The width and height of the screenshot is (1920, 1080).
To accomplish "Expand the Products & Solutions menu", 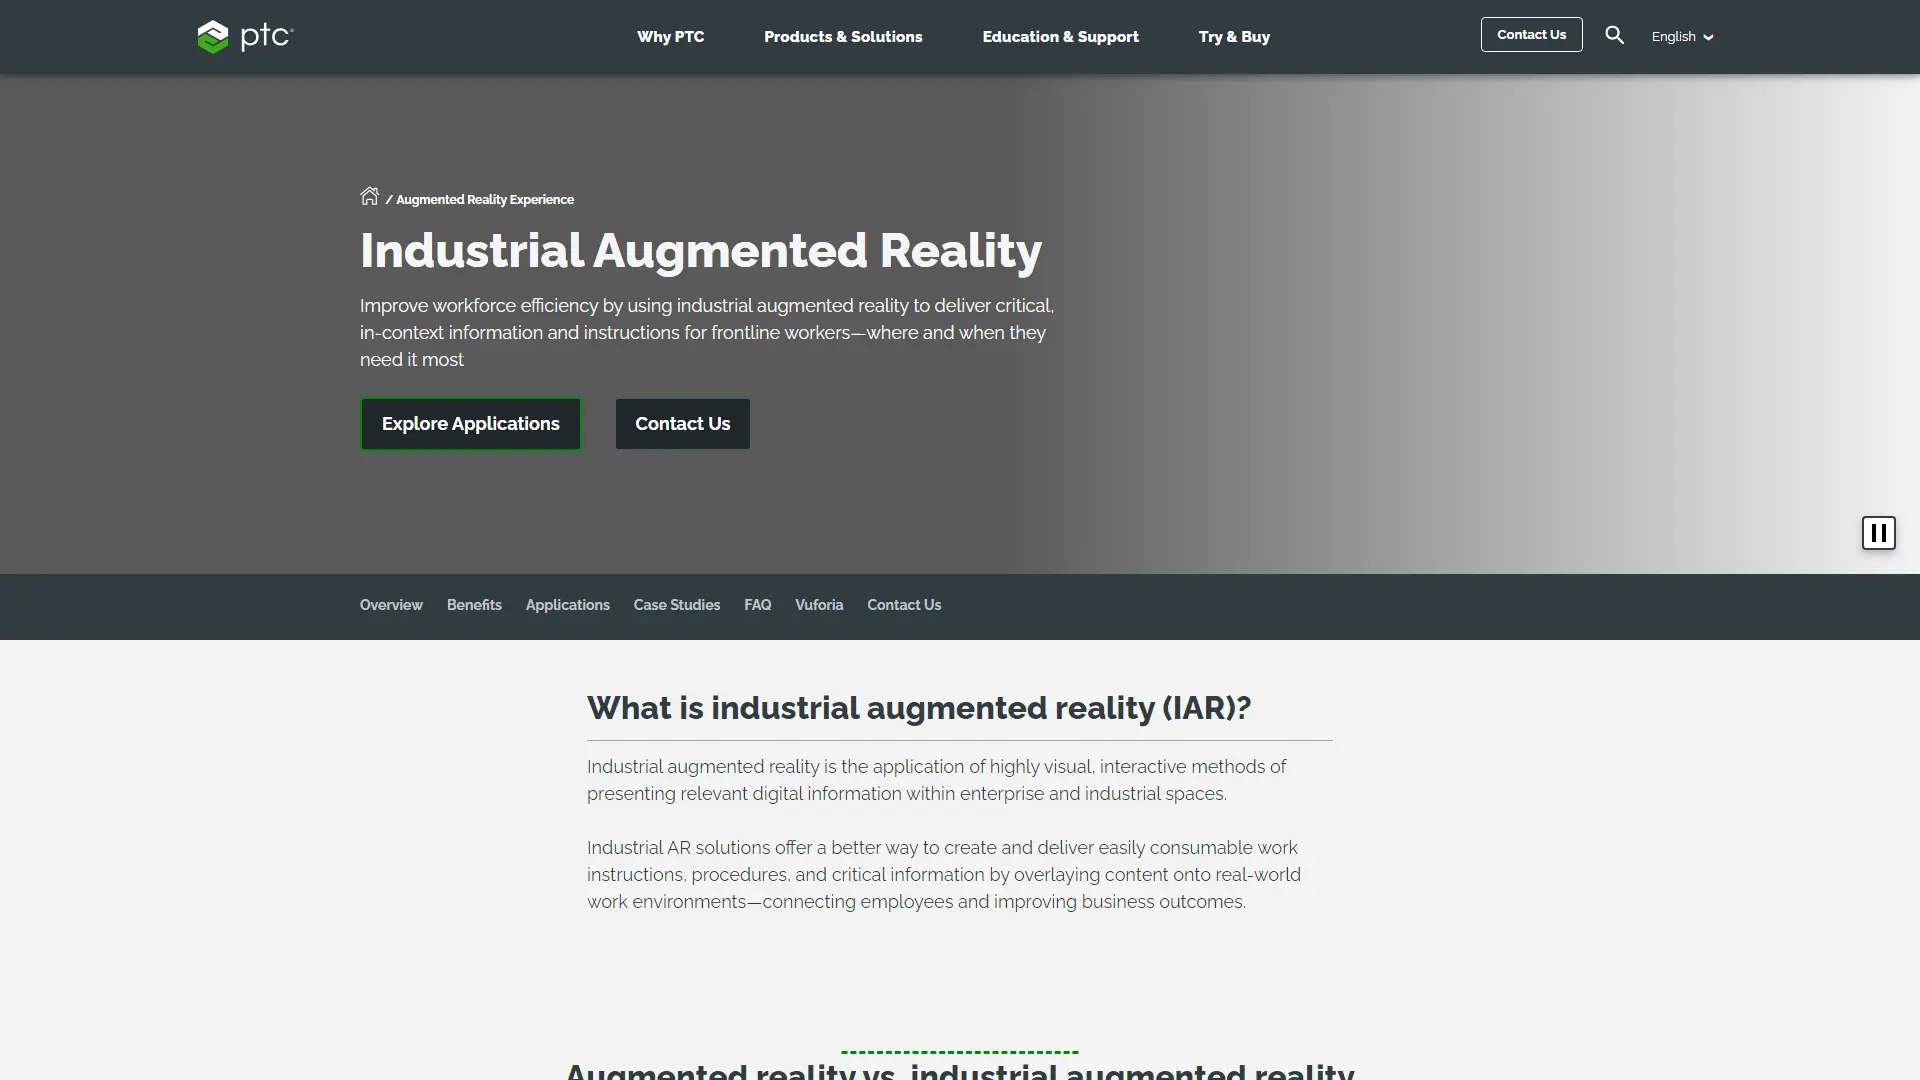I will (x=843, y=37).
